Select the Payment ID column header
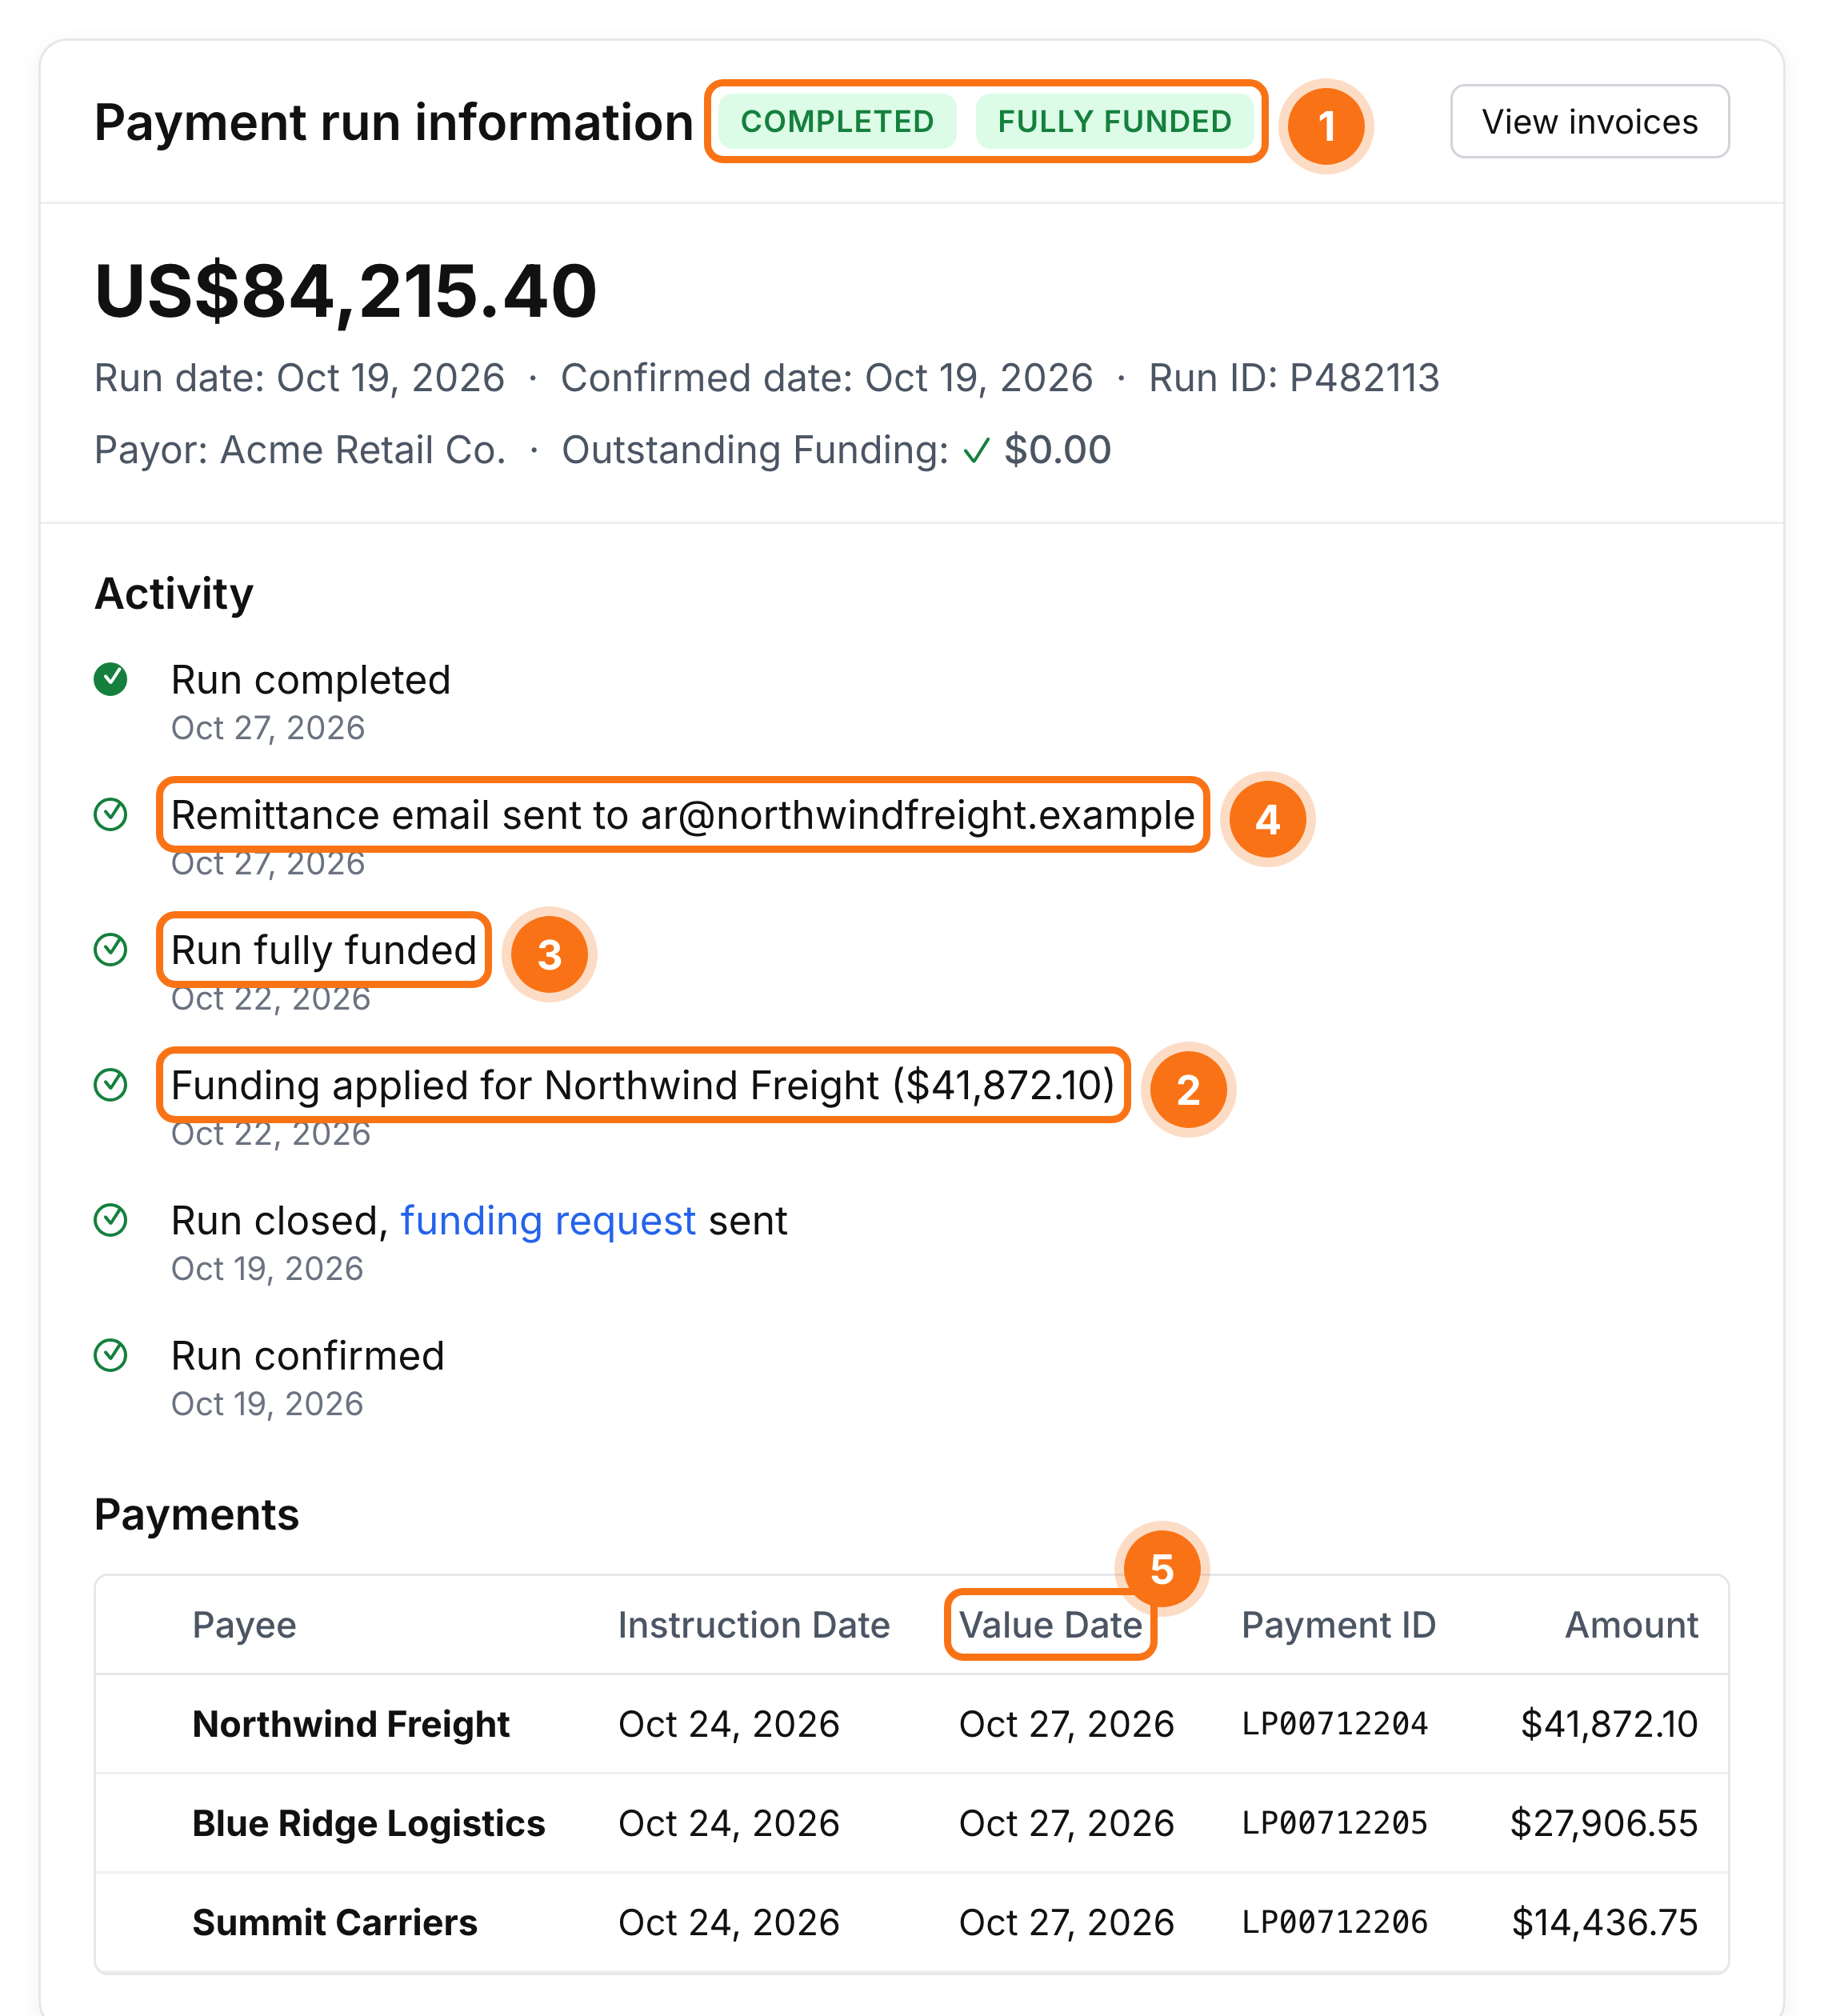The width and height of the screenshot is (1824, 2016). coord(1338,1625)
